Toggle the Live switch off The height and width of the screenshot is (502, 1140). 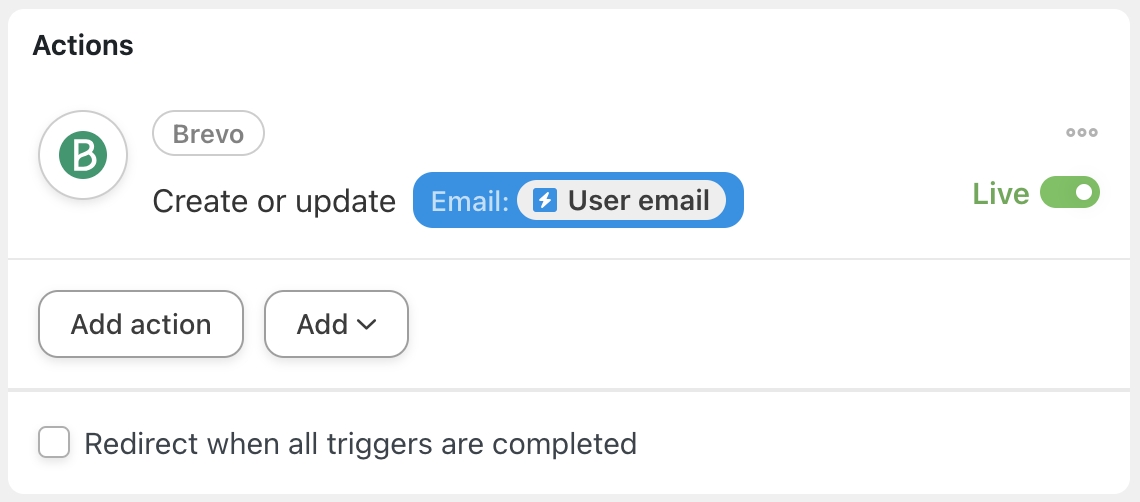tap(1069, 192)
